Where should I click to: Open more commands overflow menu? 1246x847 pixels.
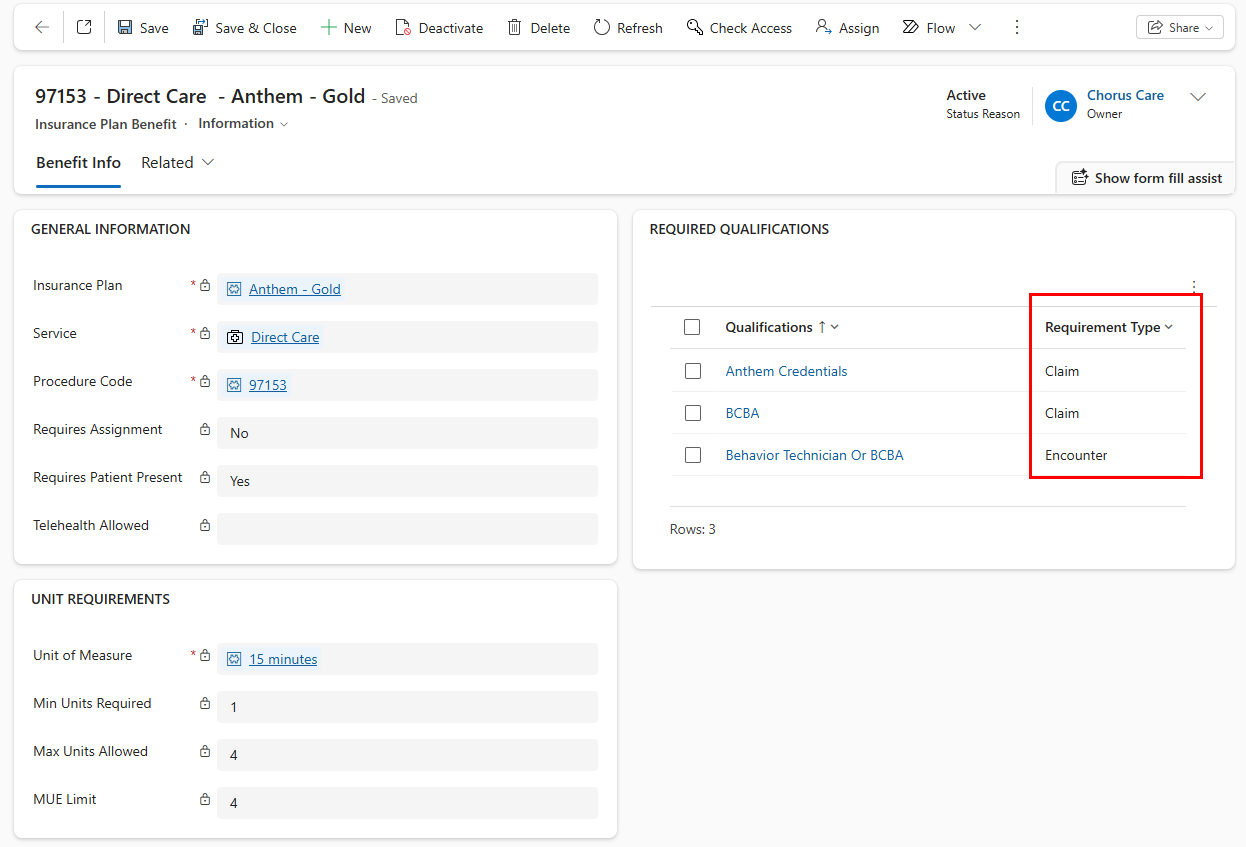(1017, 28)
